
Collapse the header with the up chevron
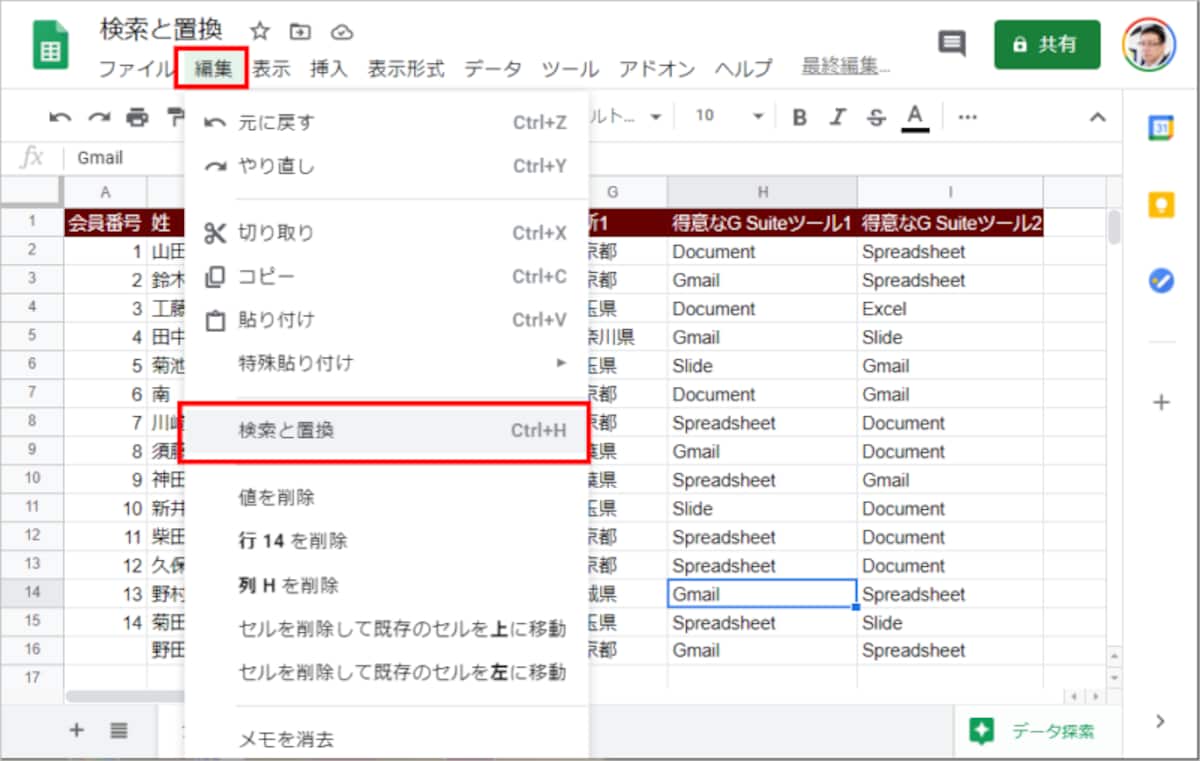pos(1098,117)
